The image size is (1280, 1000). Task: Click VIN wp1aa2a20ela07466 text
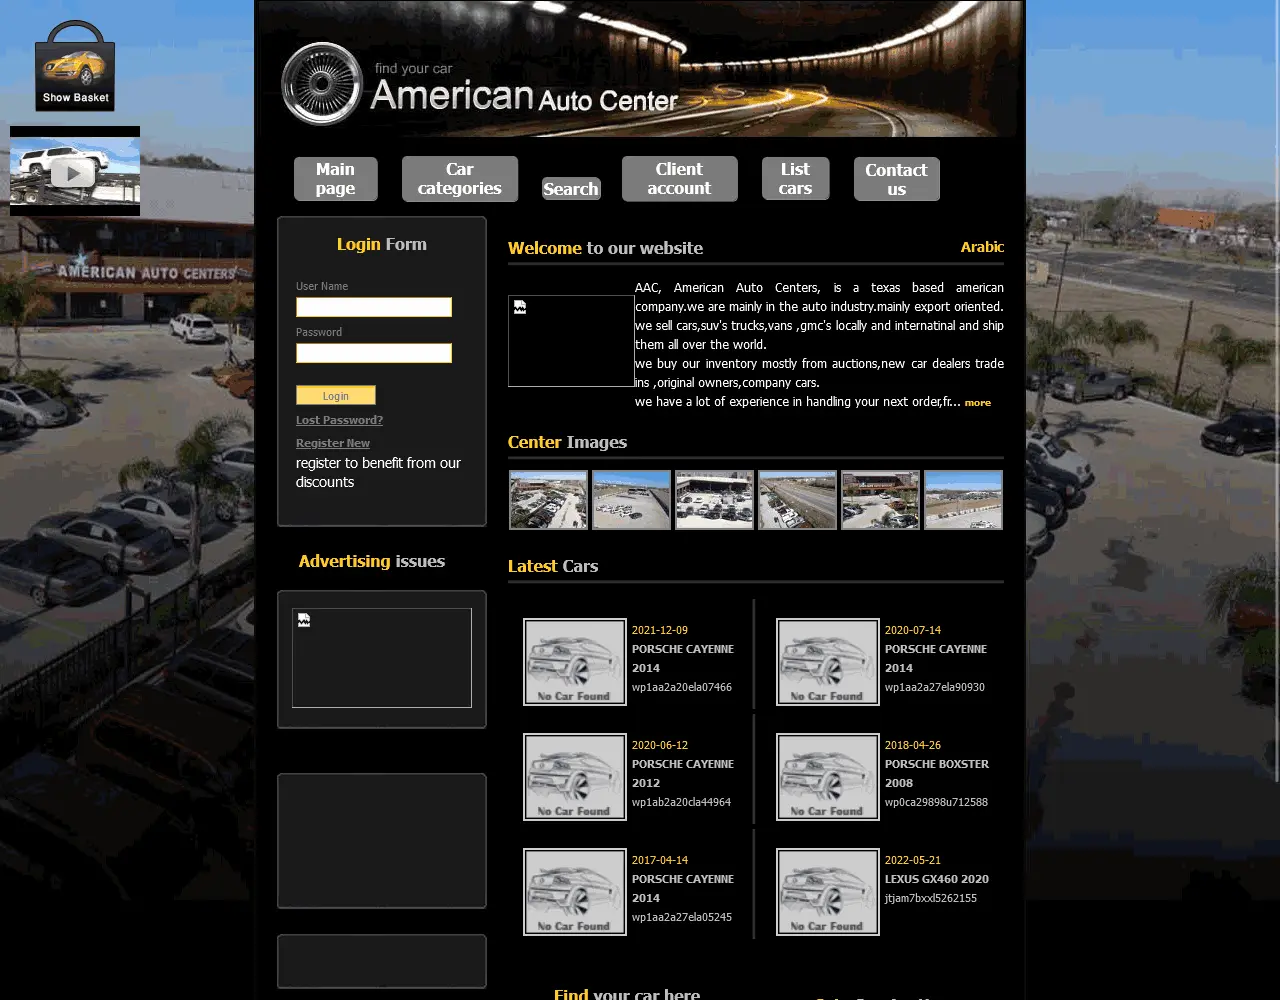click(682, 687)
